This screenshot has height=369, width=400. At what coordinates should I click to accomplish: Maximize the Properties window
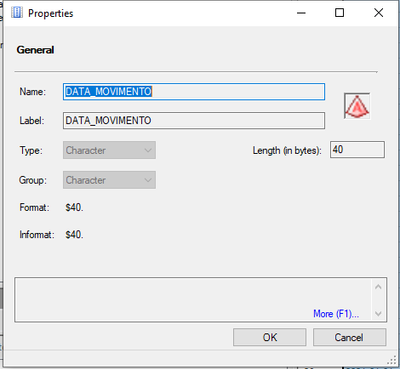tap(339, 13)
